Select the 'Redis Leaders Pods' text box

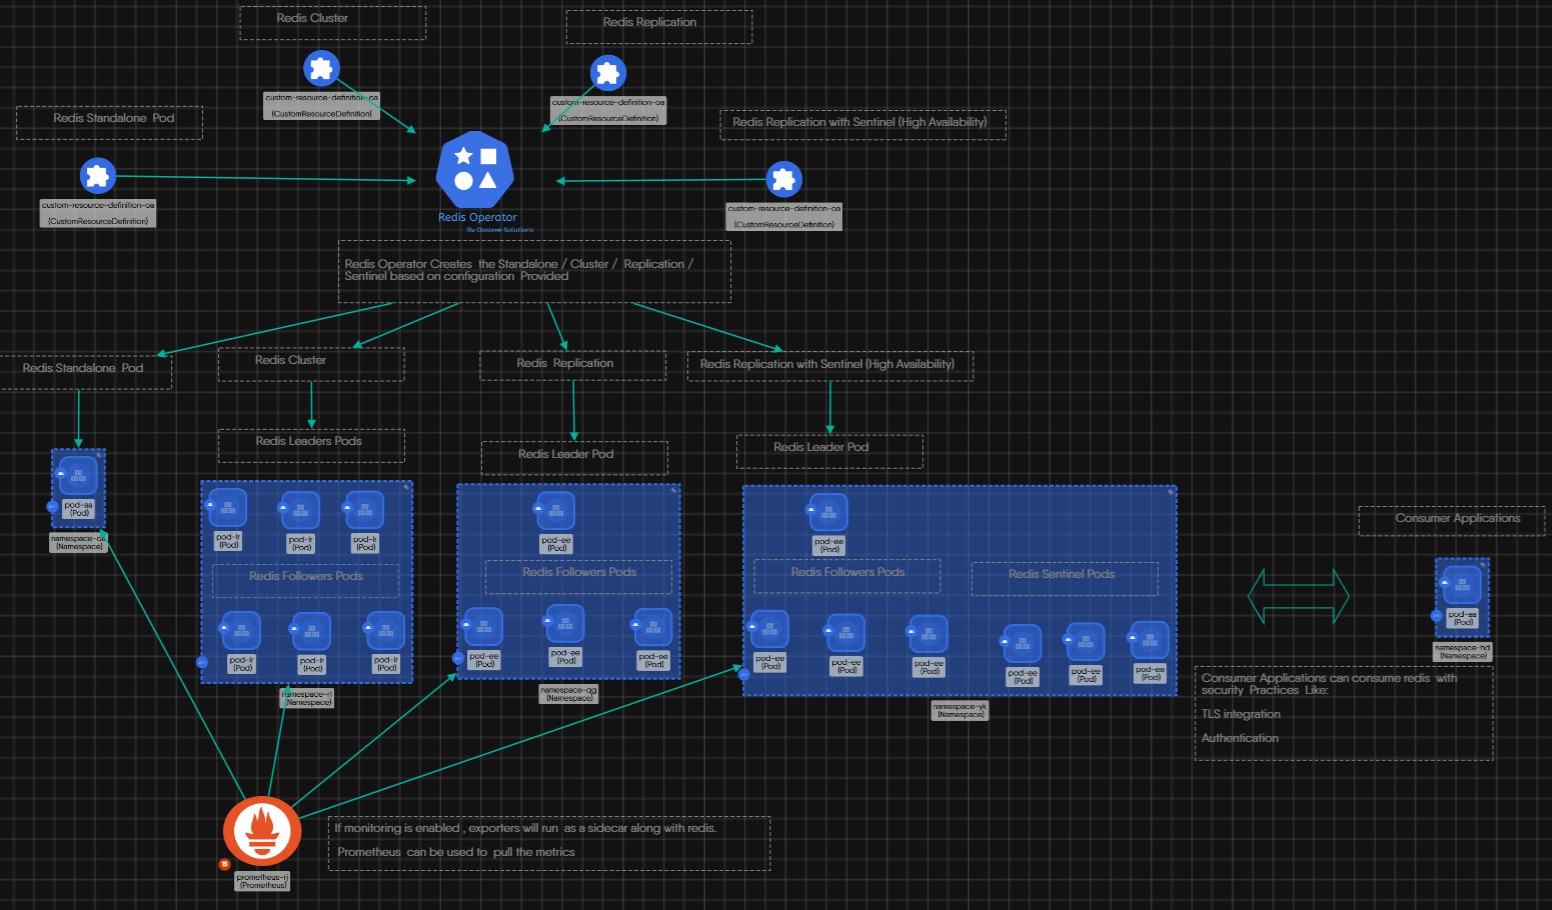click(311, 445)
